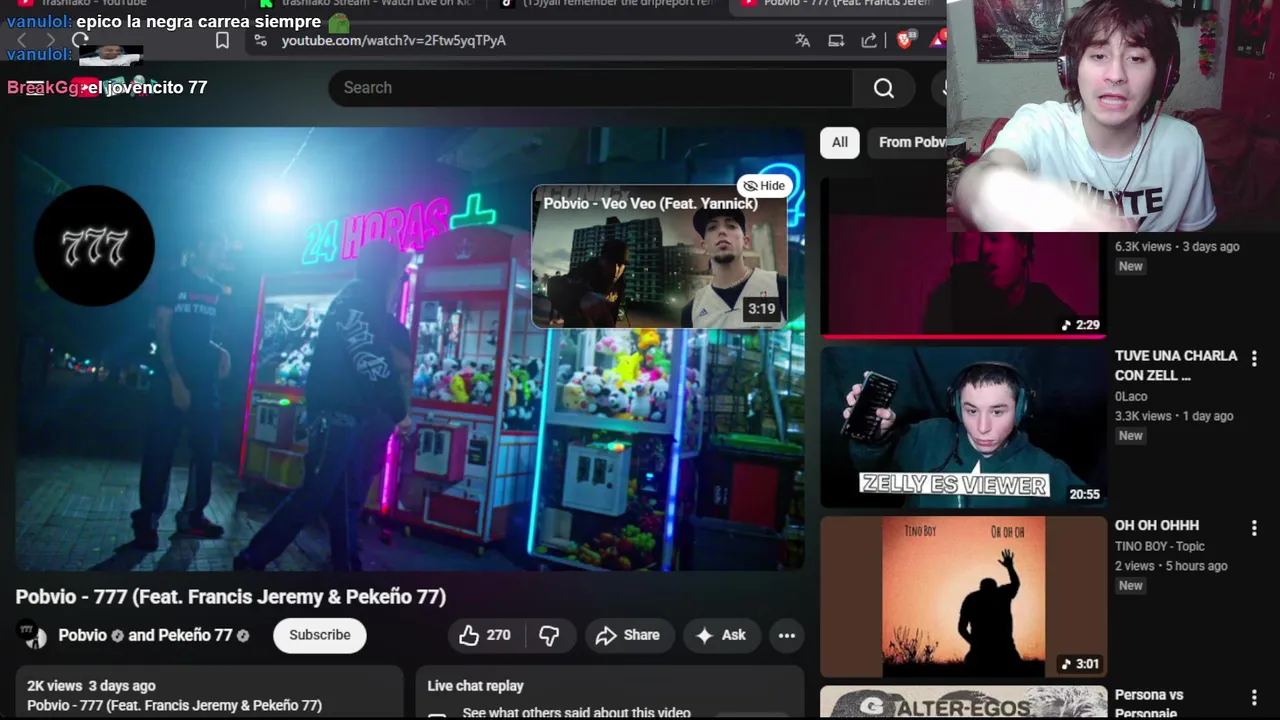This screenshot has height=720, width=1280.
Task: Click the 777 channel watermark circle
Action: (94, 246)
